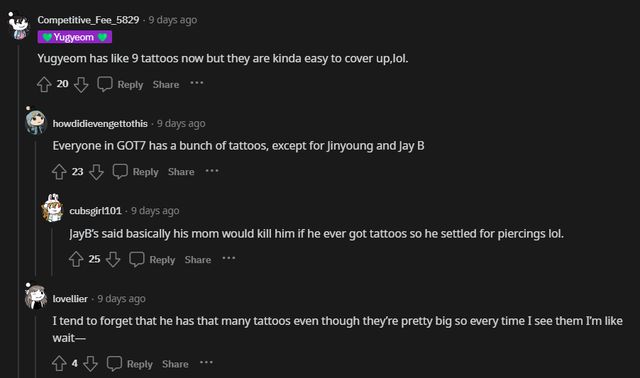Open more options on Competitive_Fee_5829's comment
The width and height of the screenshot is (640, 378).
click(x=197, y=83)
